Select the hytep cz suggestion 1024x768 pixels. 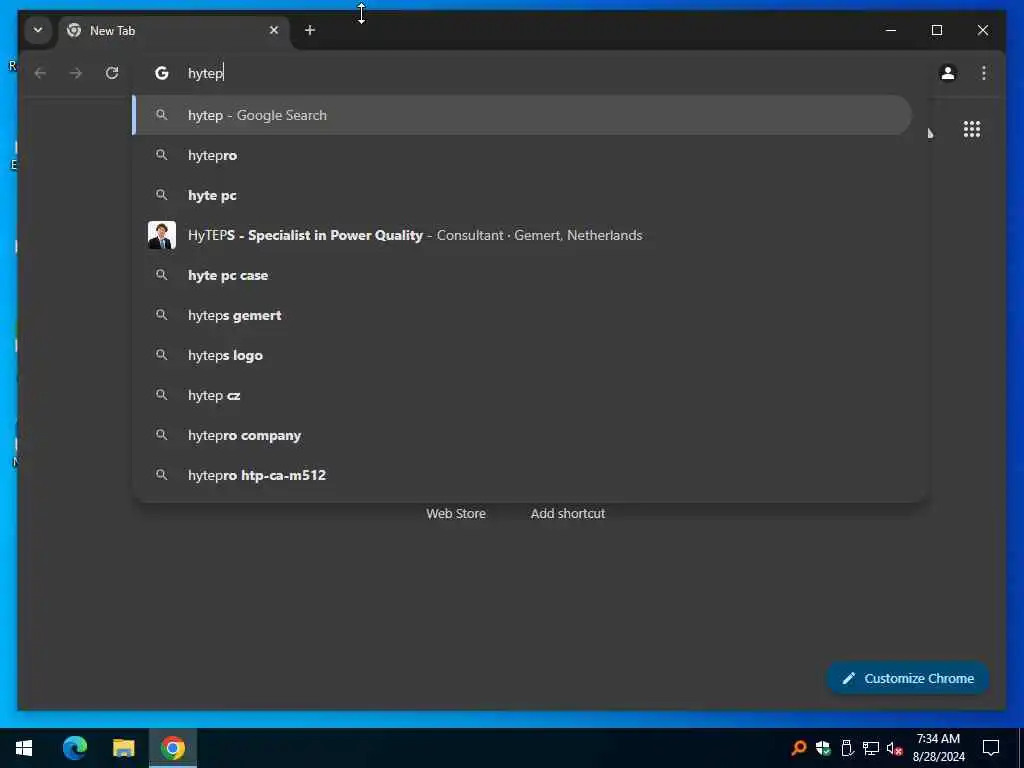[521, 395]
